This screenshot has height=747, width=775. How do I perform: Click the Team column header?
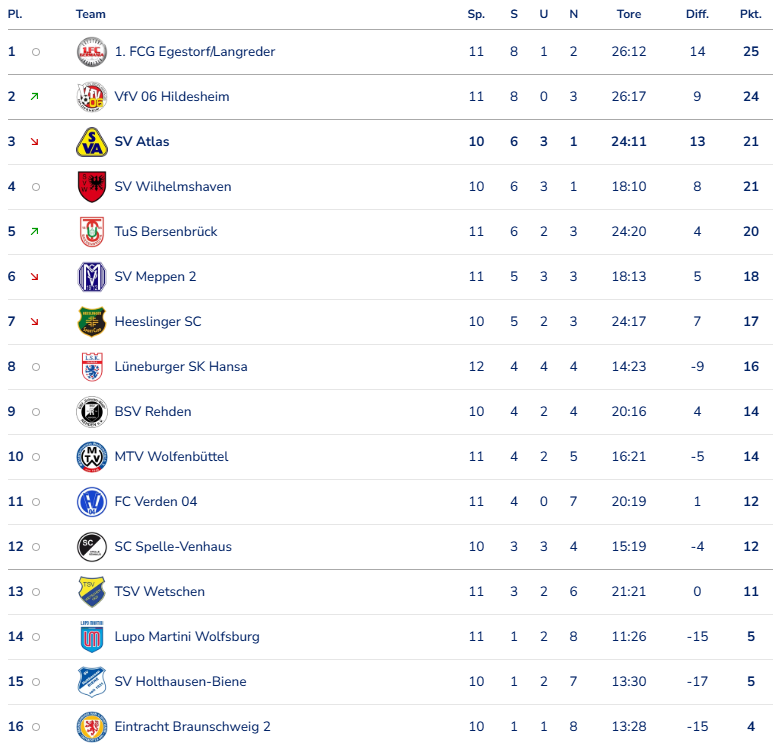[90, 15]
